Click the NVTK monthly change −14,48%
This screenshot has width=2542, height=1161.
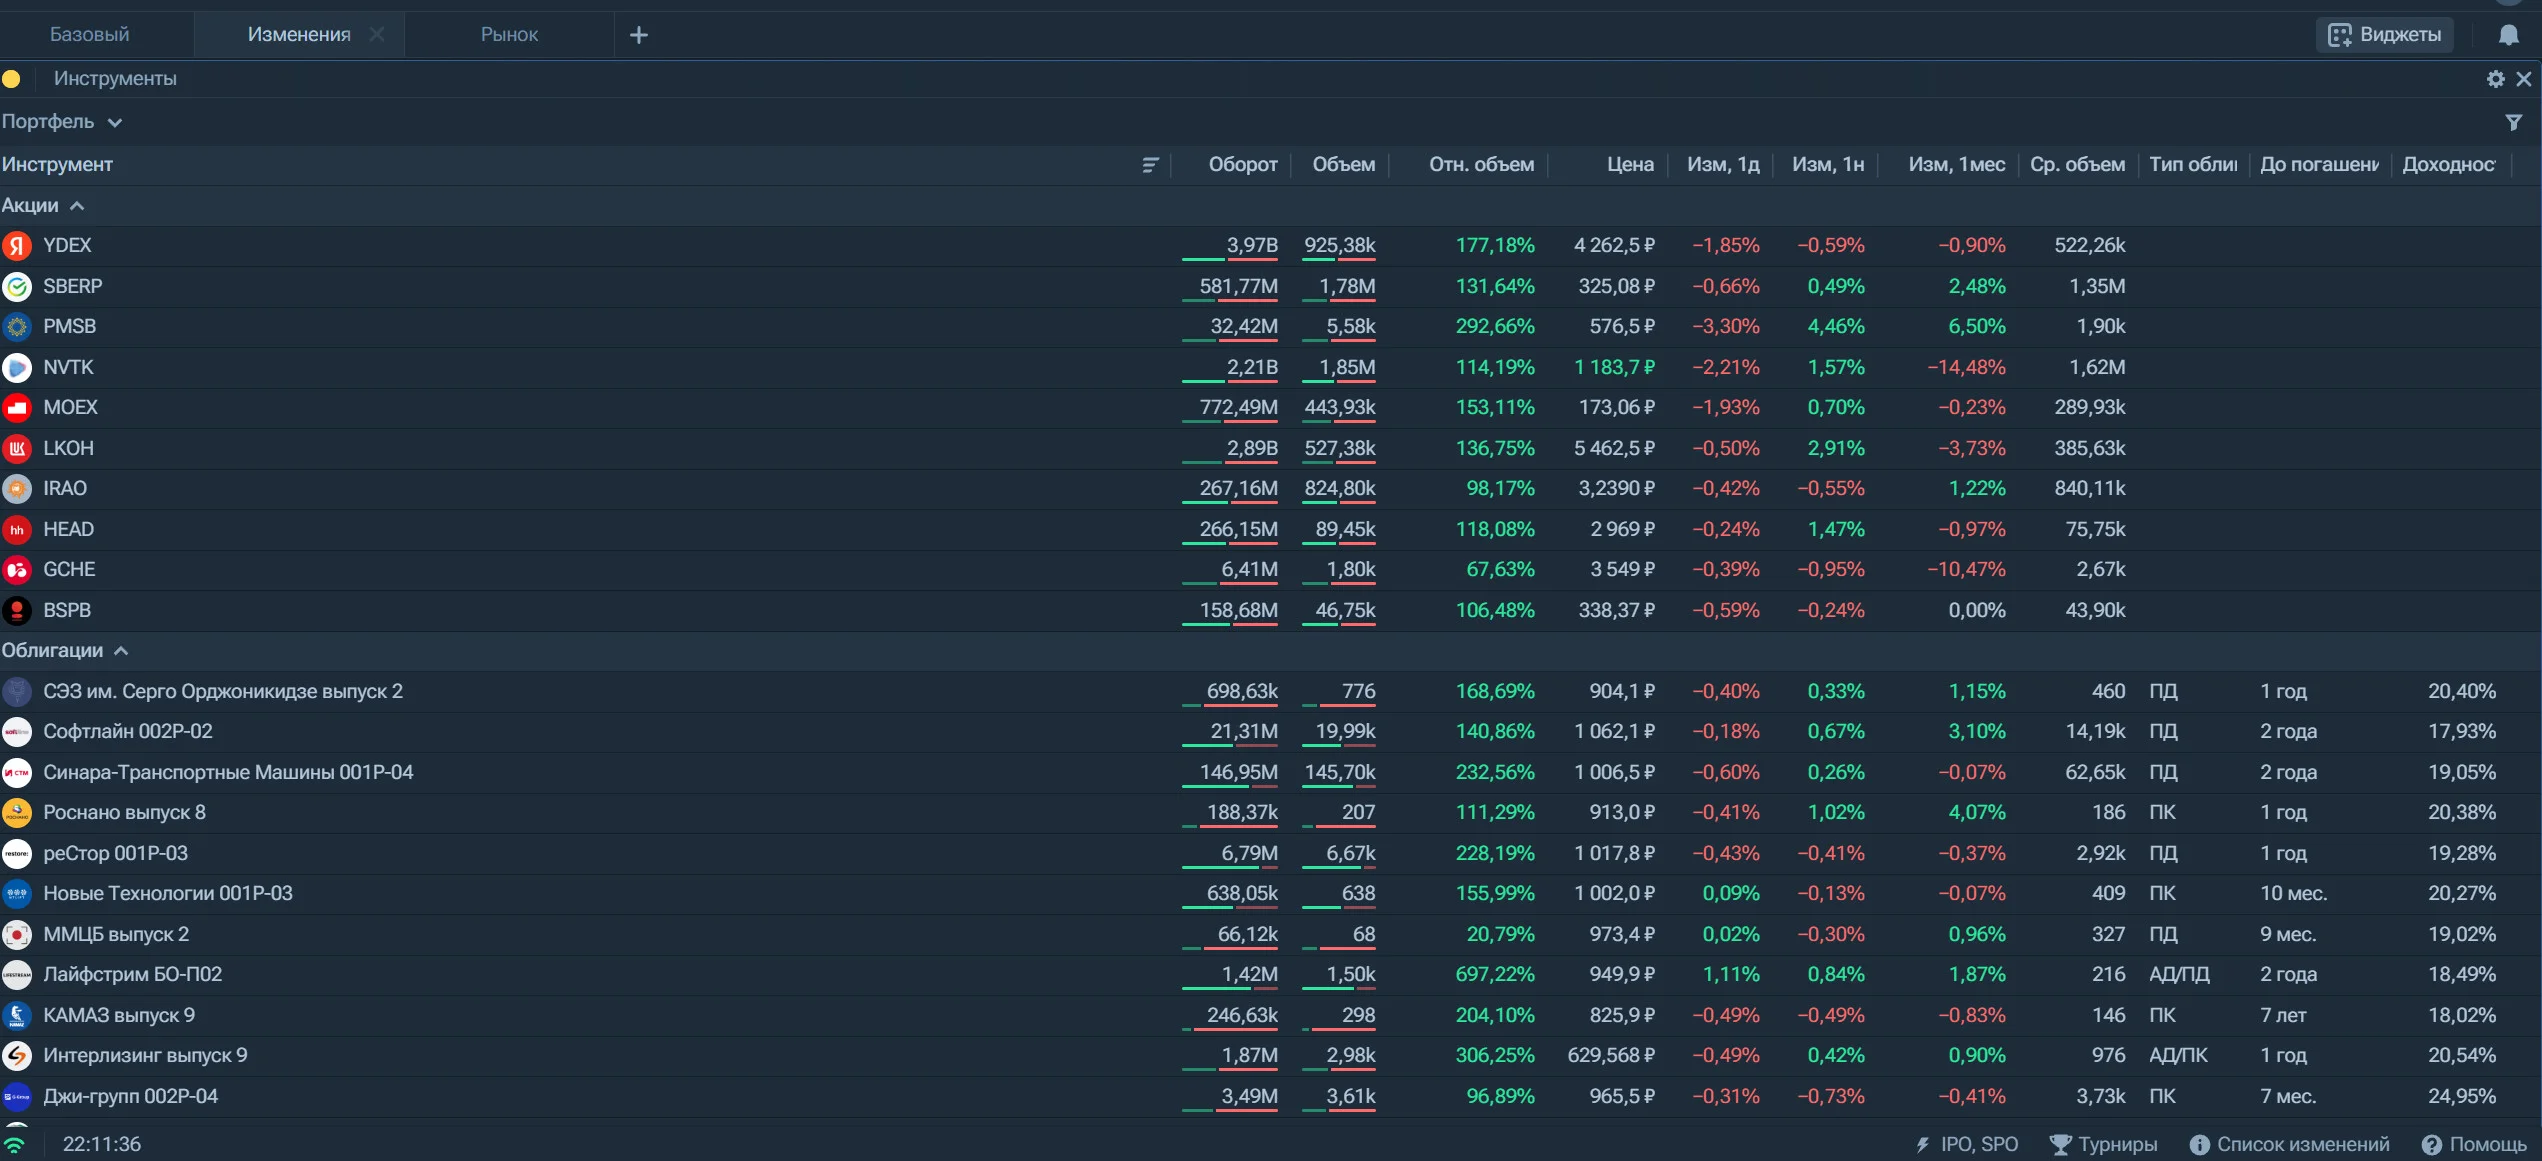pyautogui.click(x=1966, y=368)
